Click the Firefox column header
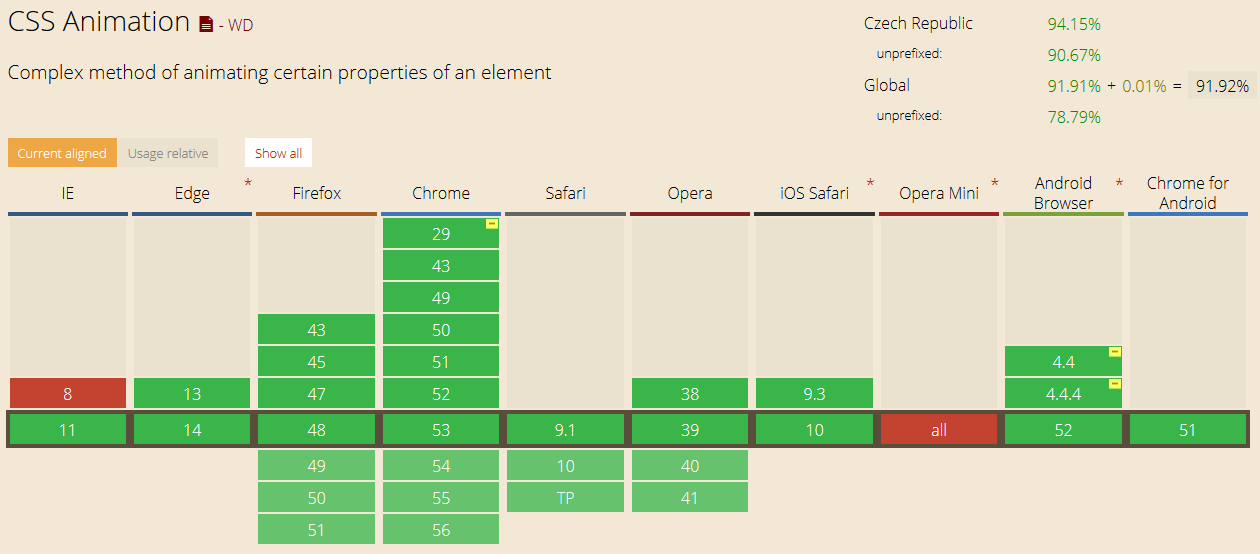 pyautogui.click(x=316, y=193)
